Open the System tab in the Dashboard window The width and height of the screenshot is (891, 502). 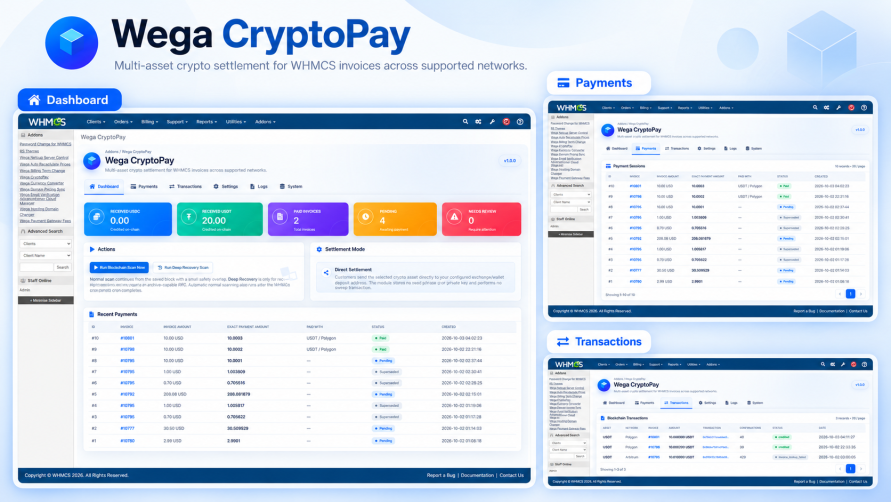click(x=291, y=186)
